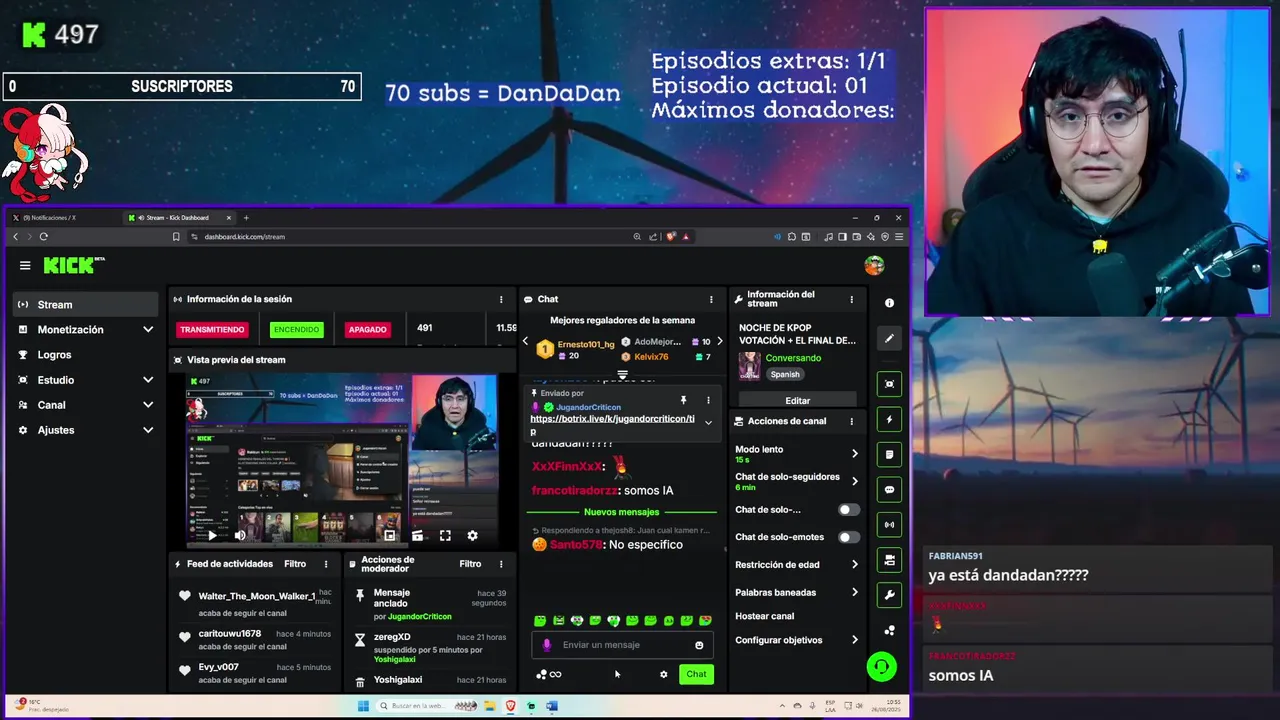Open a new browser tab
This screenshot has height=720, width=1280.
pos(246,217)
